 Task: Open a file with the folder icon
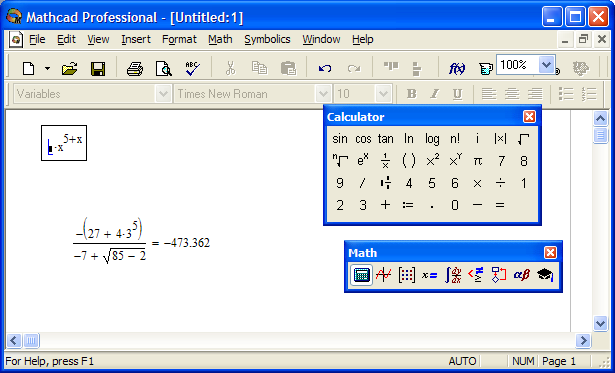pos(69,69)
